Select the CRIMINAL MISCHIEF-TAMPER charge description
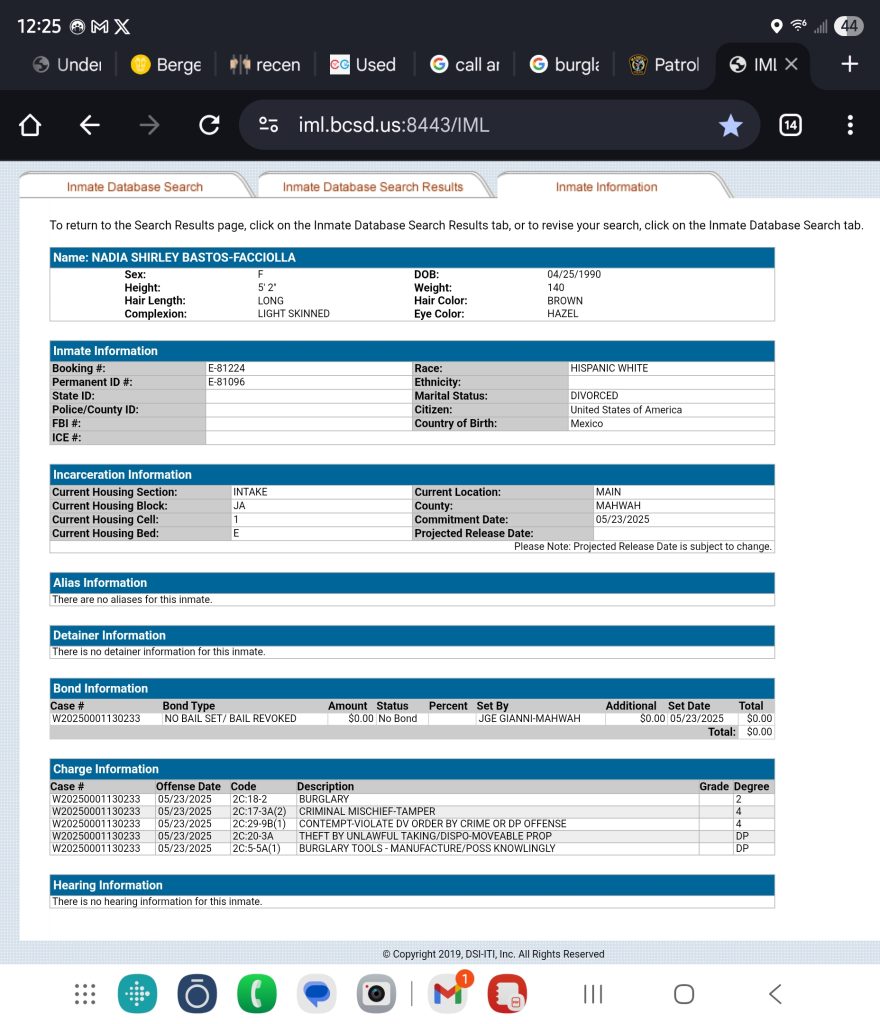 tap(367, 811)
